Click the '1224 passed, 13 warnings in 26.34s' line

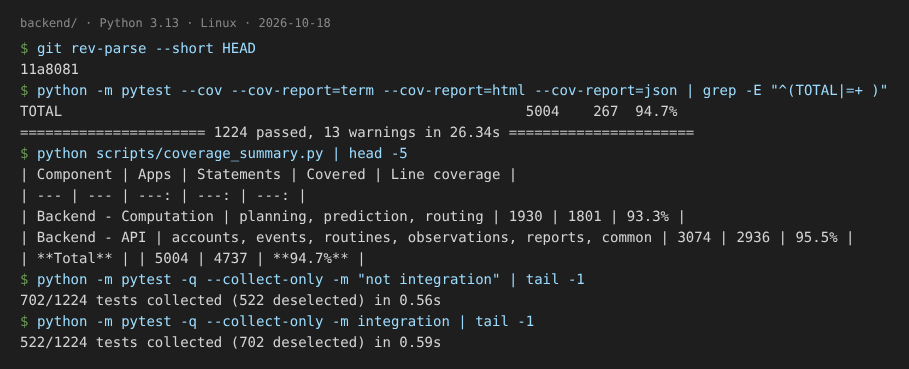[357, 133]
